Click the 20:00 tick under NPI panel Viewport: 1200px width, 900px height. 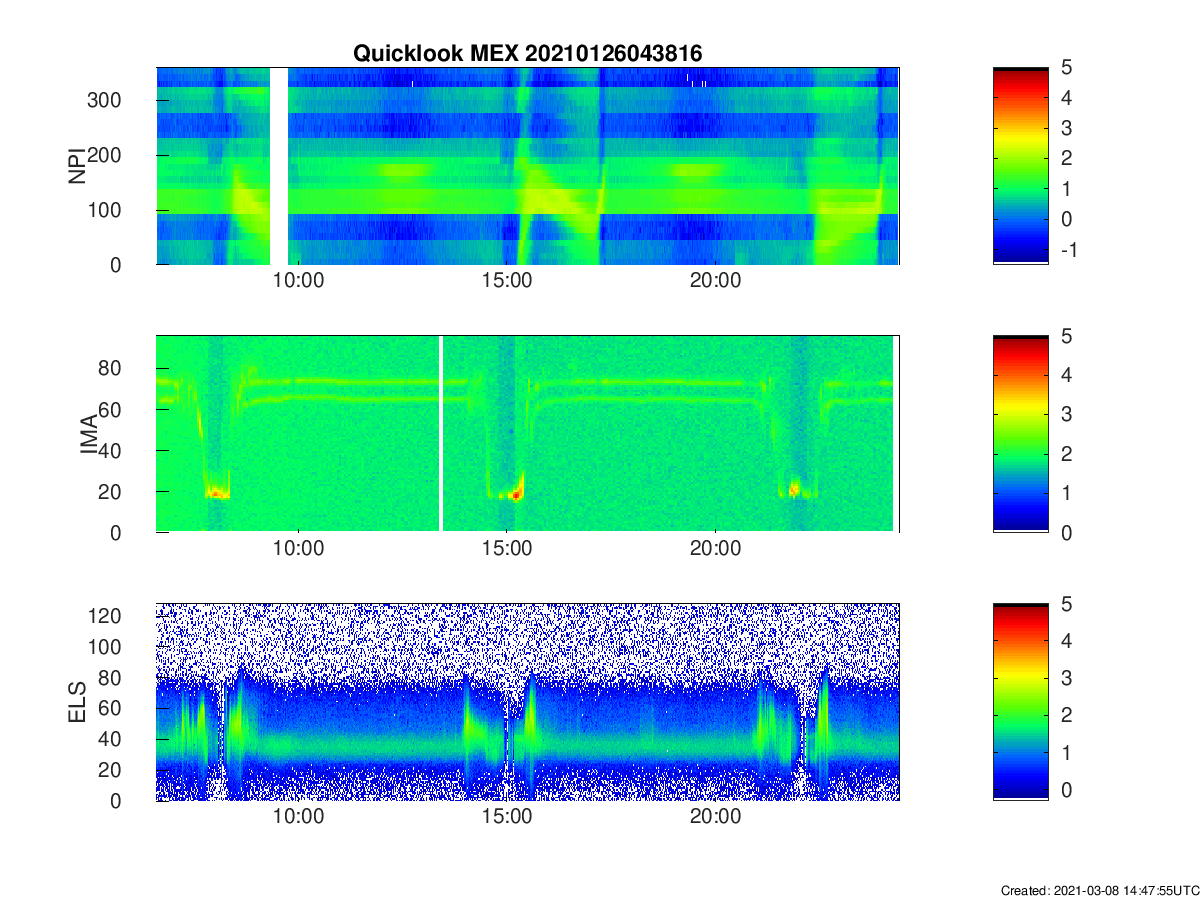(x=716, y=281)
